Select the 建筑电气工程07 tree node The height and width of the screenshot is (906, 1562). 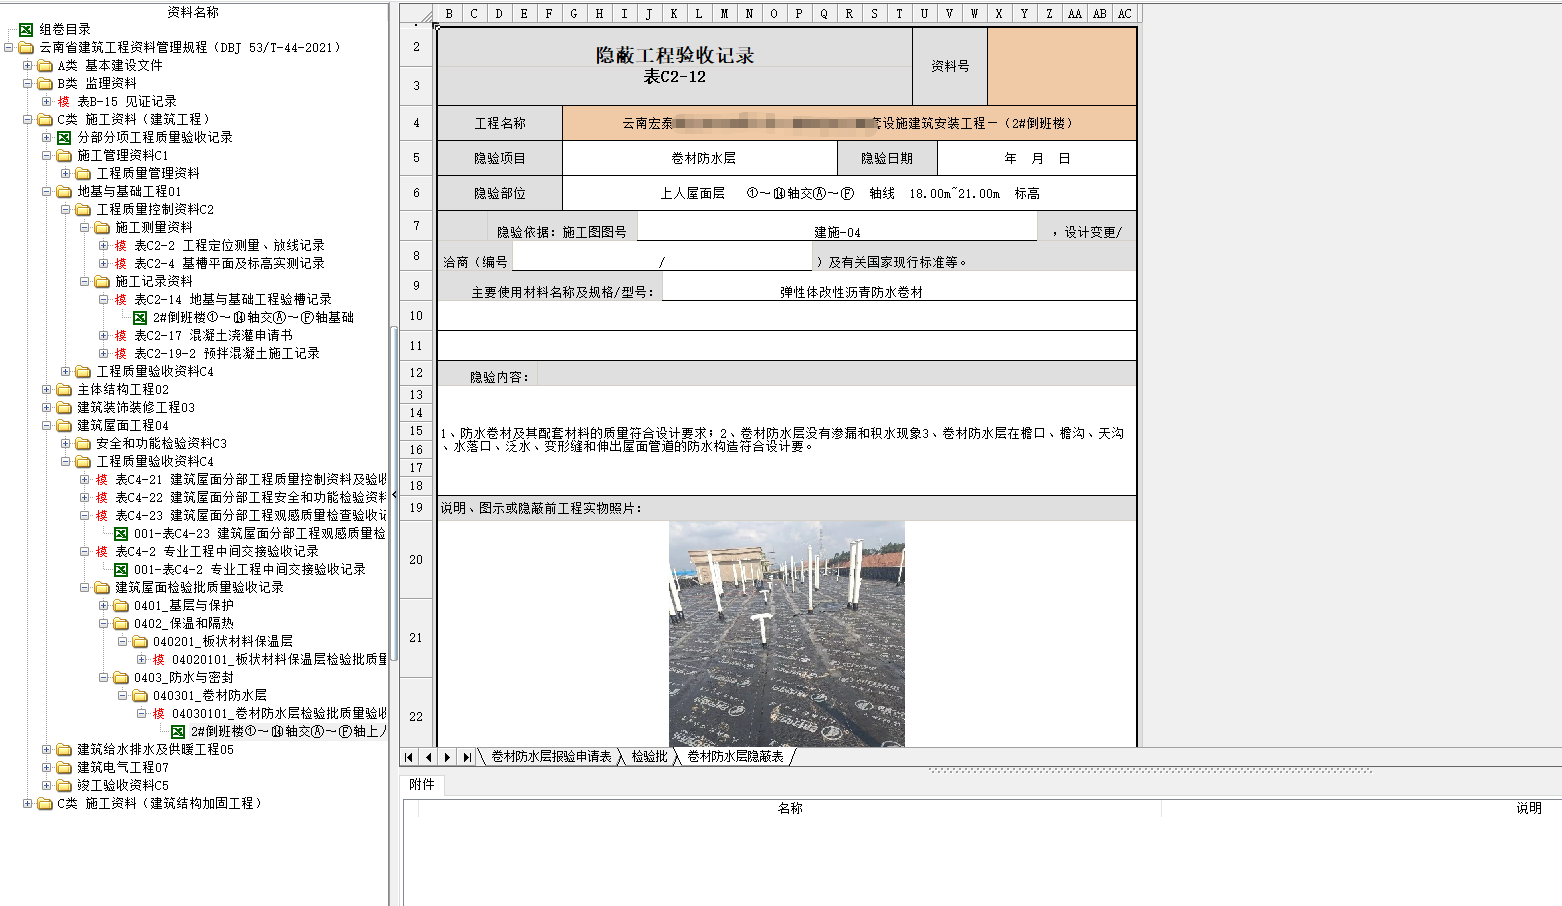(x=123, y=768)
